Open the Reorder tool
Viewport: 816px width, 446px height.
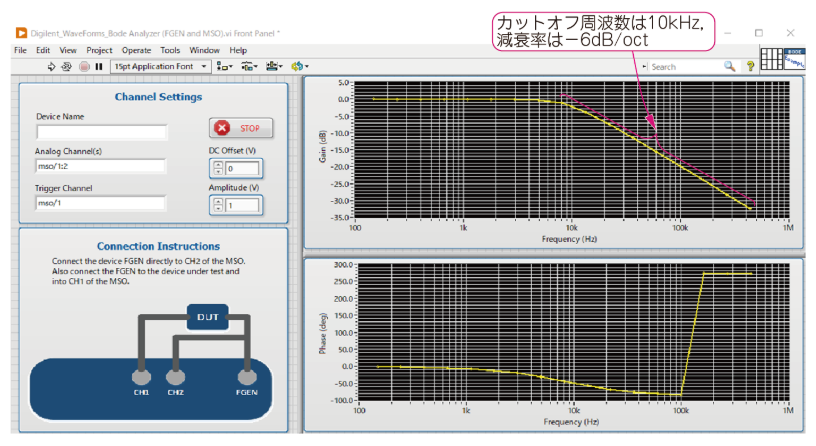point(298,67)
